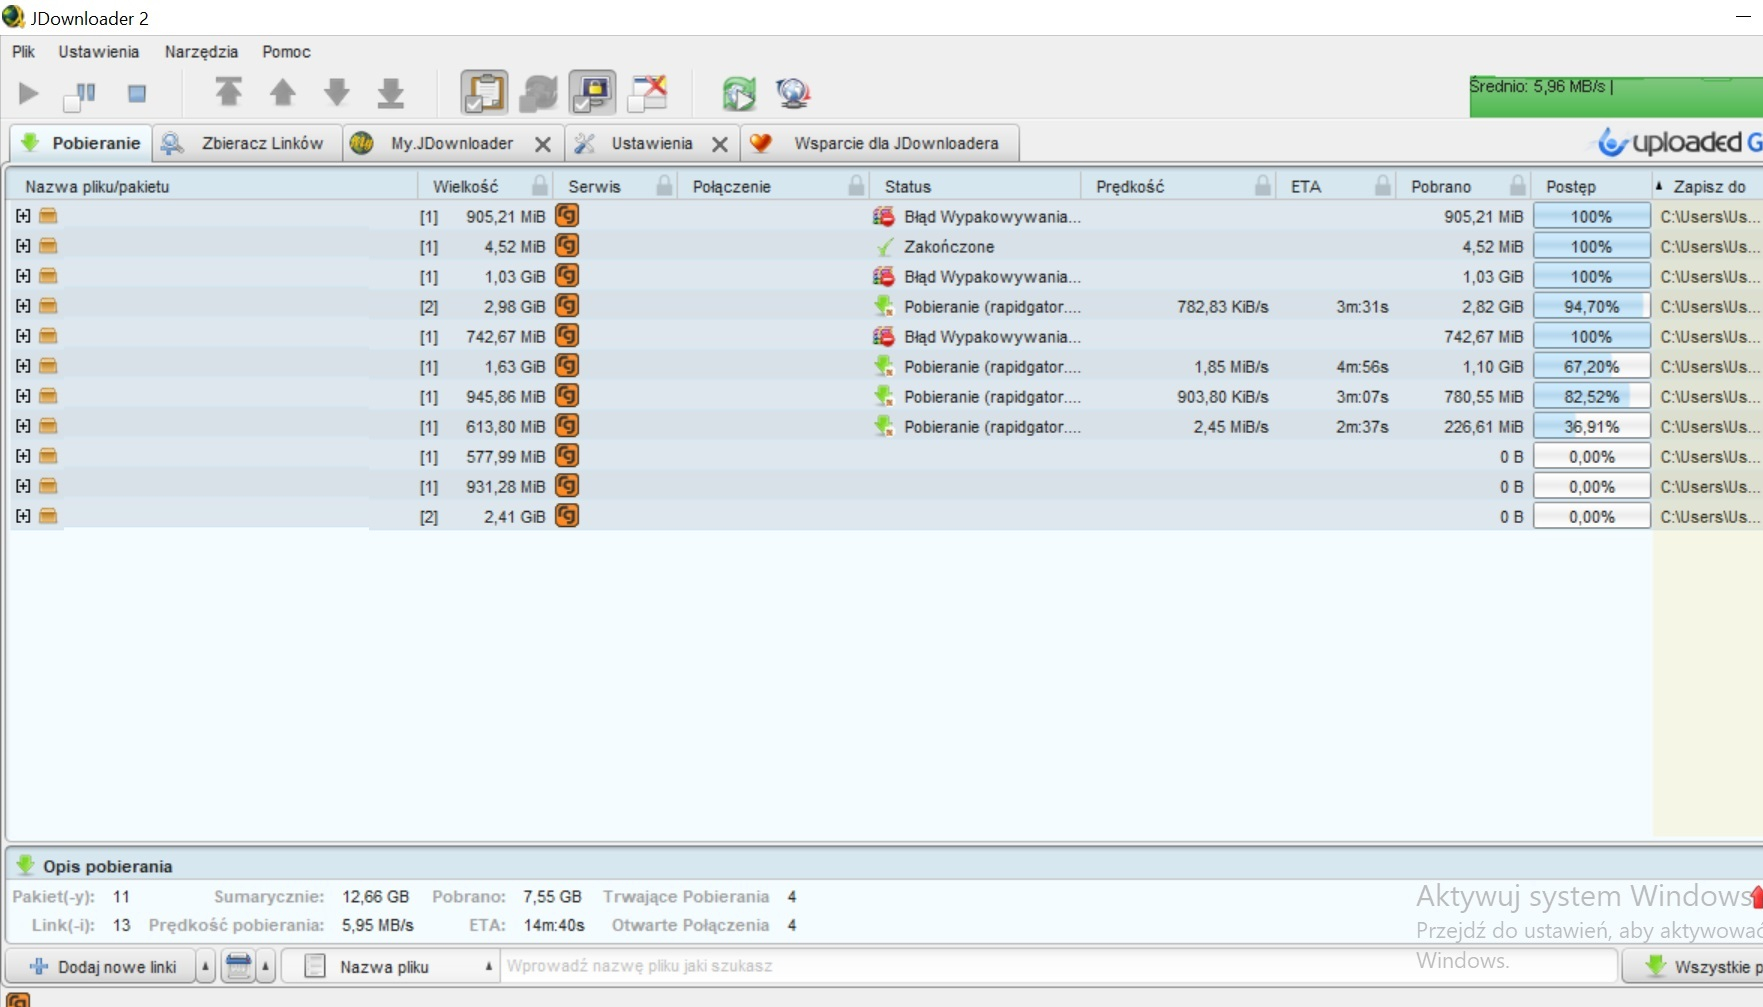Move selection to bottom of list
Image resolution: width=1763 pixels, height=1007 pixels.
point(391,93)
